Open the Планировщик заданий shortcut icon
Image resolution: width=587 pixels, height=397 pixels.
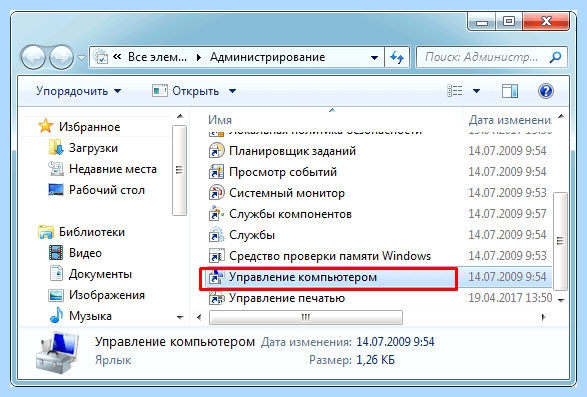(216, 151)
